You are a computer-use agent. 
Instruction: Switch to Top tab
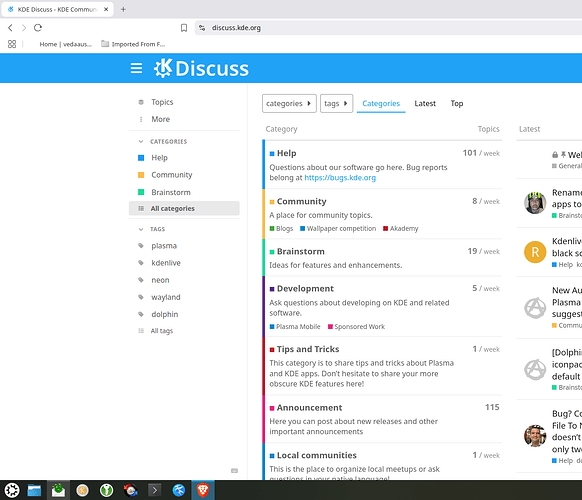click(457, 104)
